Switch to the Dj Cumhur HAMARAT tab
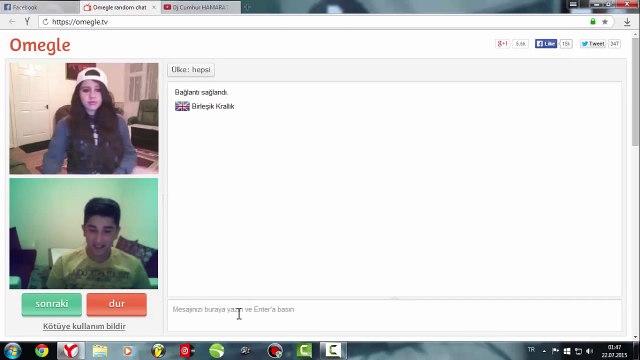Viewport: 640px width, 360px height. 201,7
